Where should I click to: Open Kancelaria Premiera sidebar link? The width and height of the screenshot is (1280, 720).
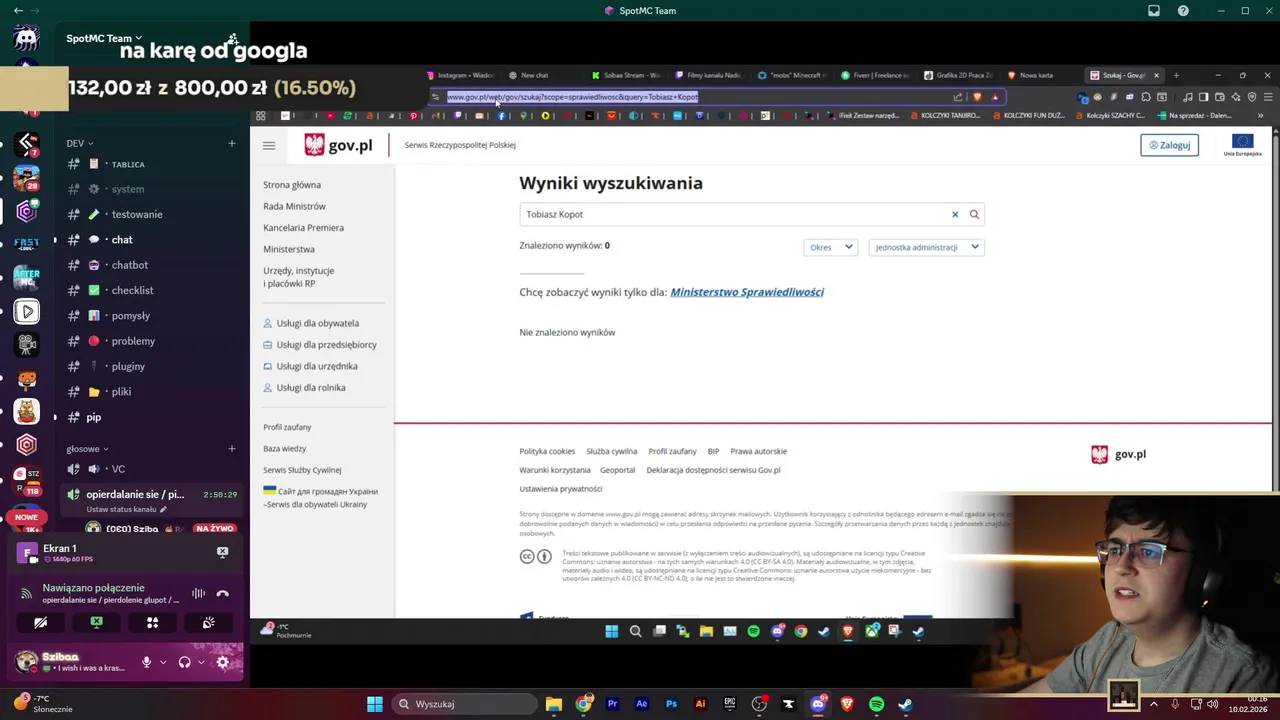pos(303,228)
